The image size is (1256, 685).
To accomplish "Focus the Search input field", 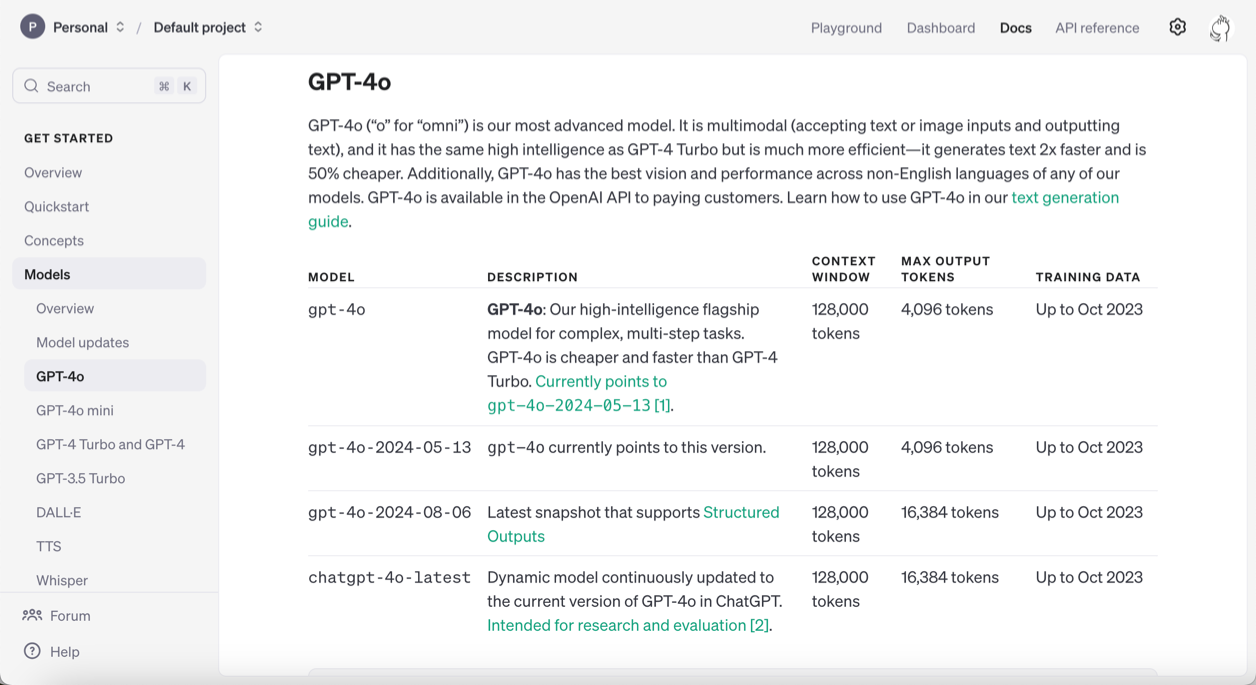I will pyautogui.click(x=109, y=86).
